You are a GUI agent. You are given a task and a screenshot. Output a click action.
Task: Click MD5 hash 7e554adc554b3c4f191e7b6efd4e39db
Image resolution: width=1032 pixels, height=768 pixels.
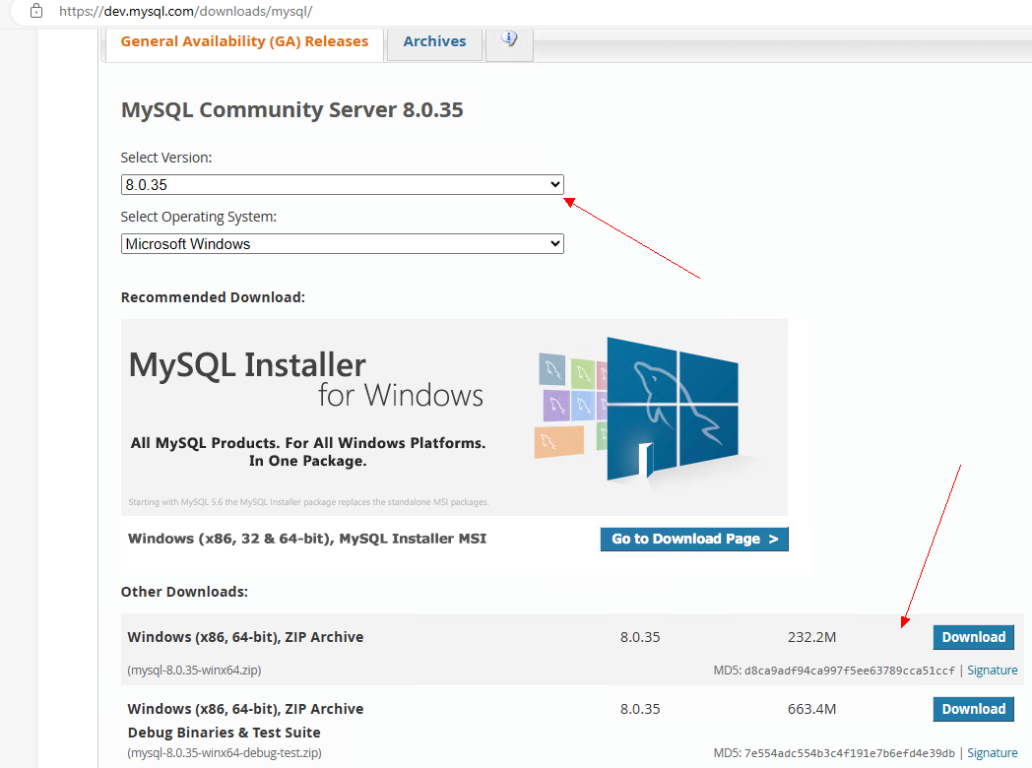[849, 754]
